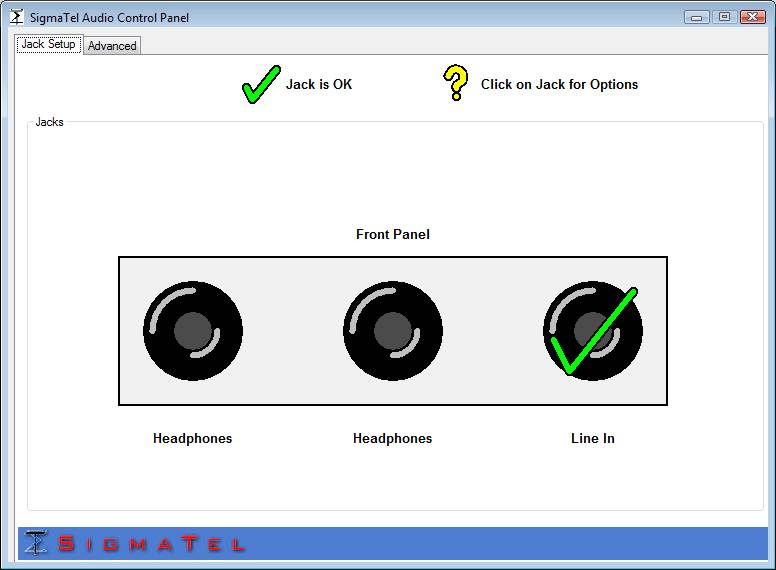Close the SigmaTel Audio Control Panel
Viewport: 776px width, 570px height.
(753, 17)
